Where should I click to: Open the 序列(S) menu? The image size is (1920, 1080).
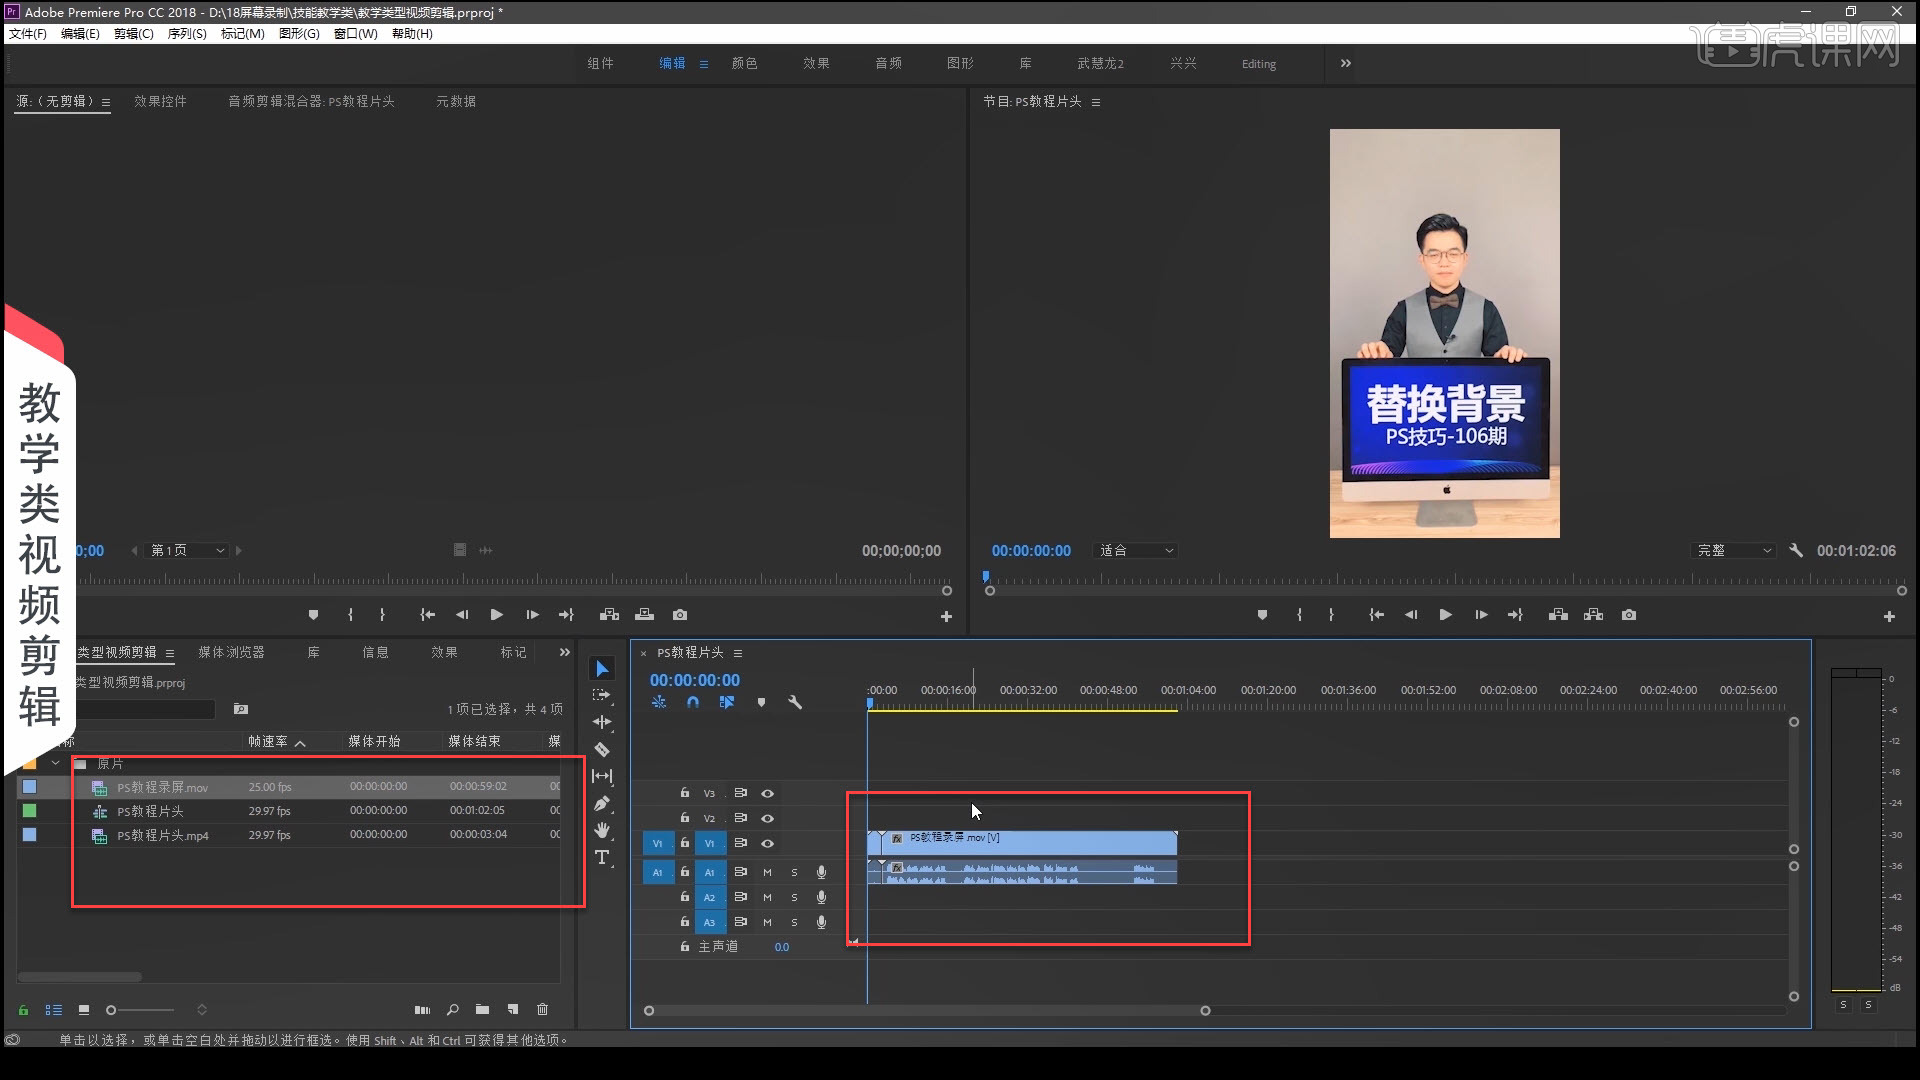[x=187, y=33]
